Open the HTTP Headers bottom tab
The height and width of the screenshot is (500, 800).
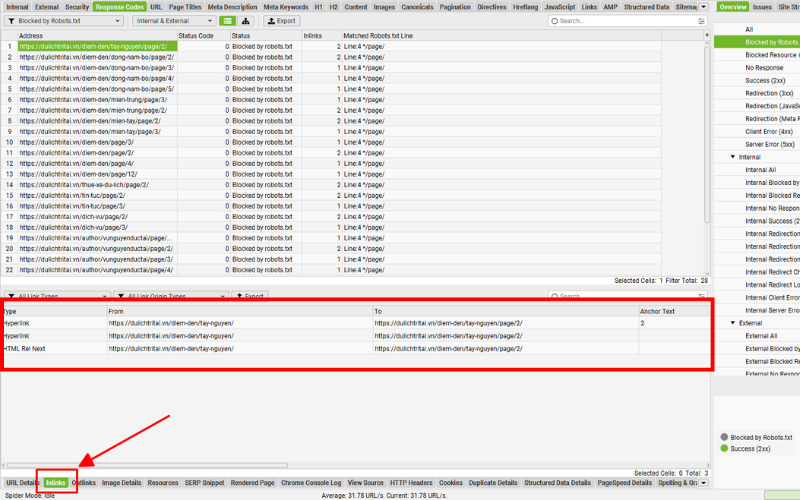tap(411, 483)
